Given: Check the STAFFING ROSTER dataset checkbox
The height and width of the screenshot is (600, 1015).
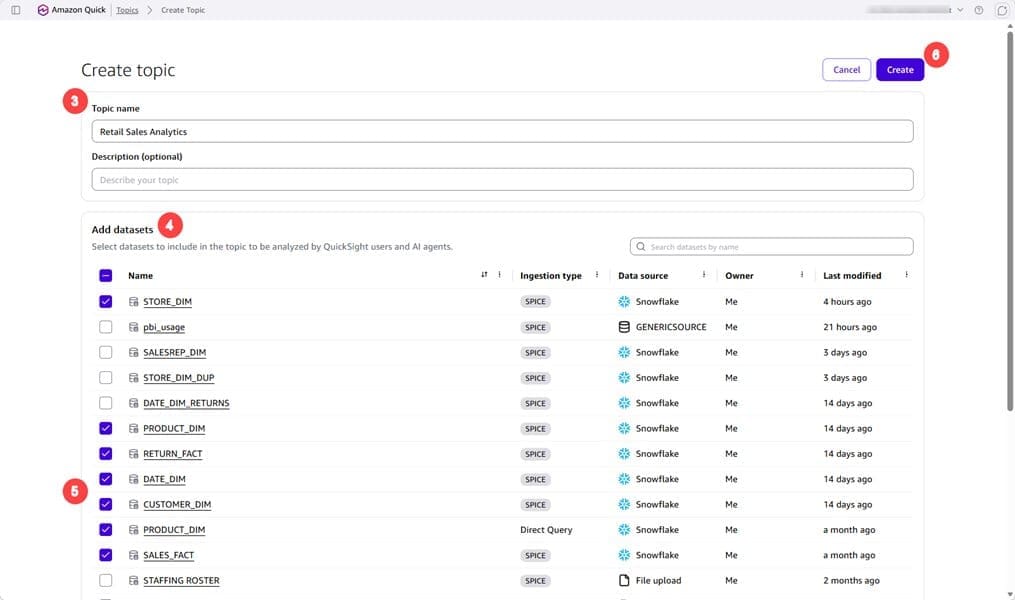Looking at the screenshot, I should (x=106, y=580).
